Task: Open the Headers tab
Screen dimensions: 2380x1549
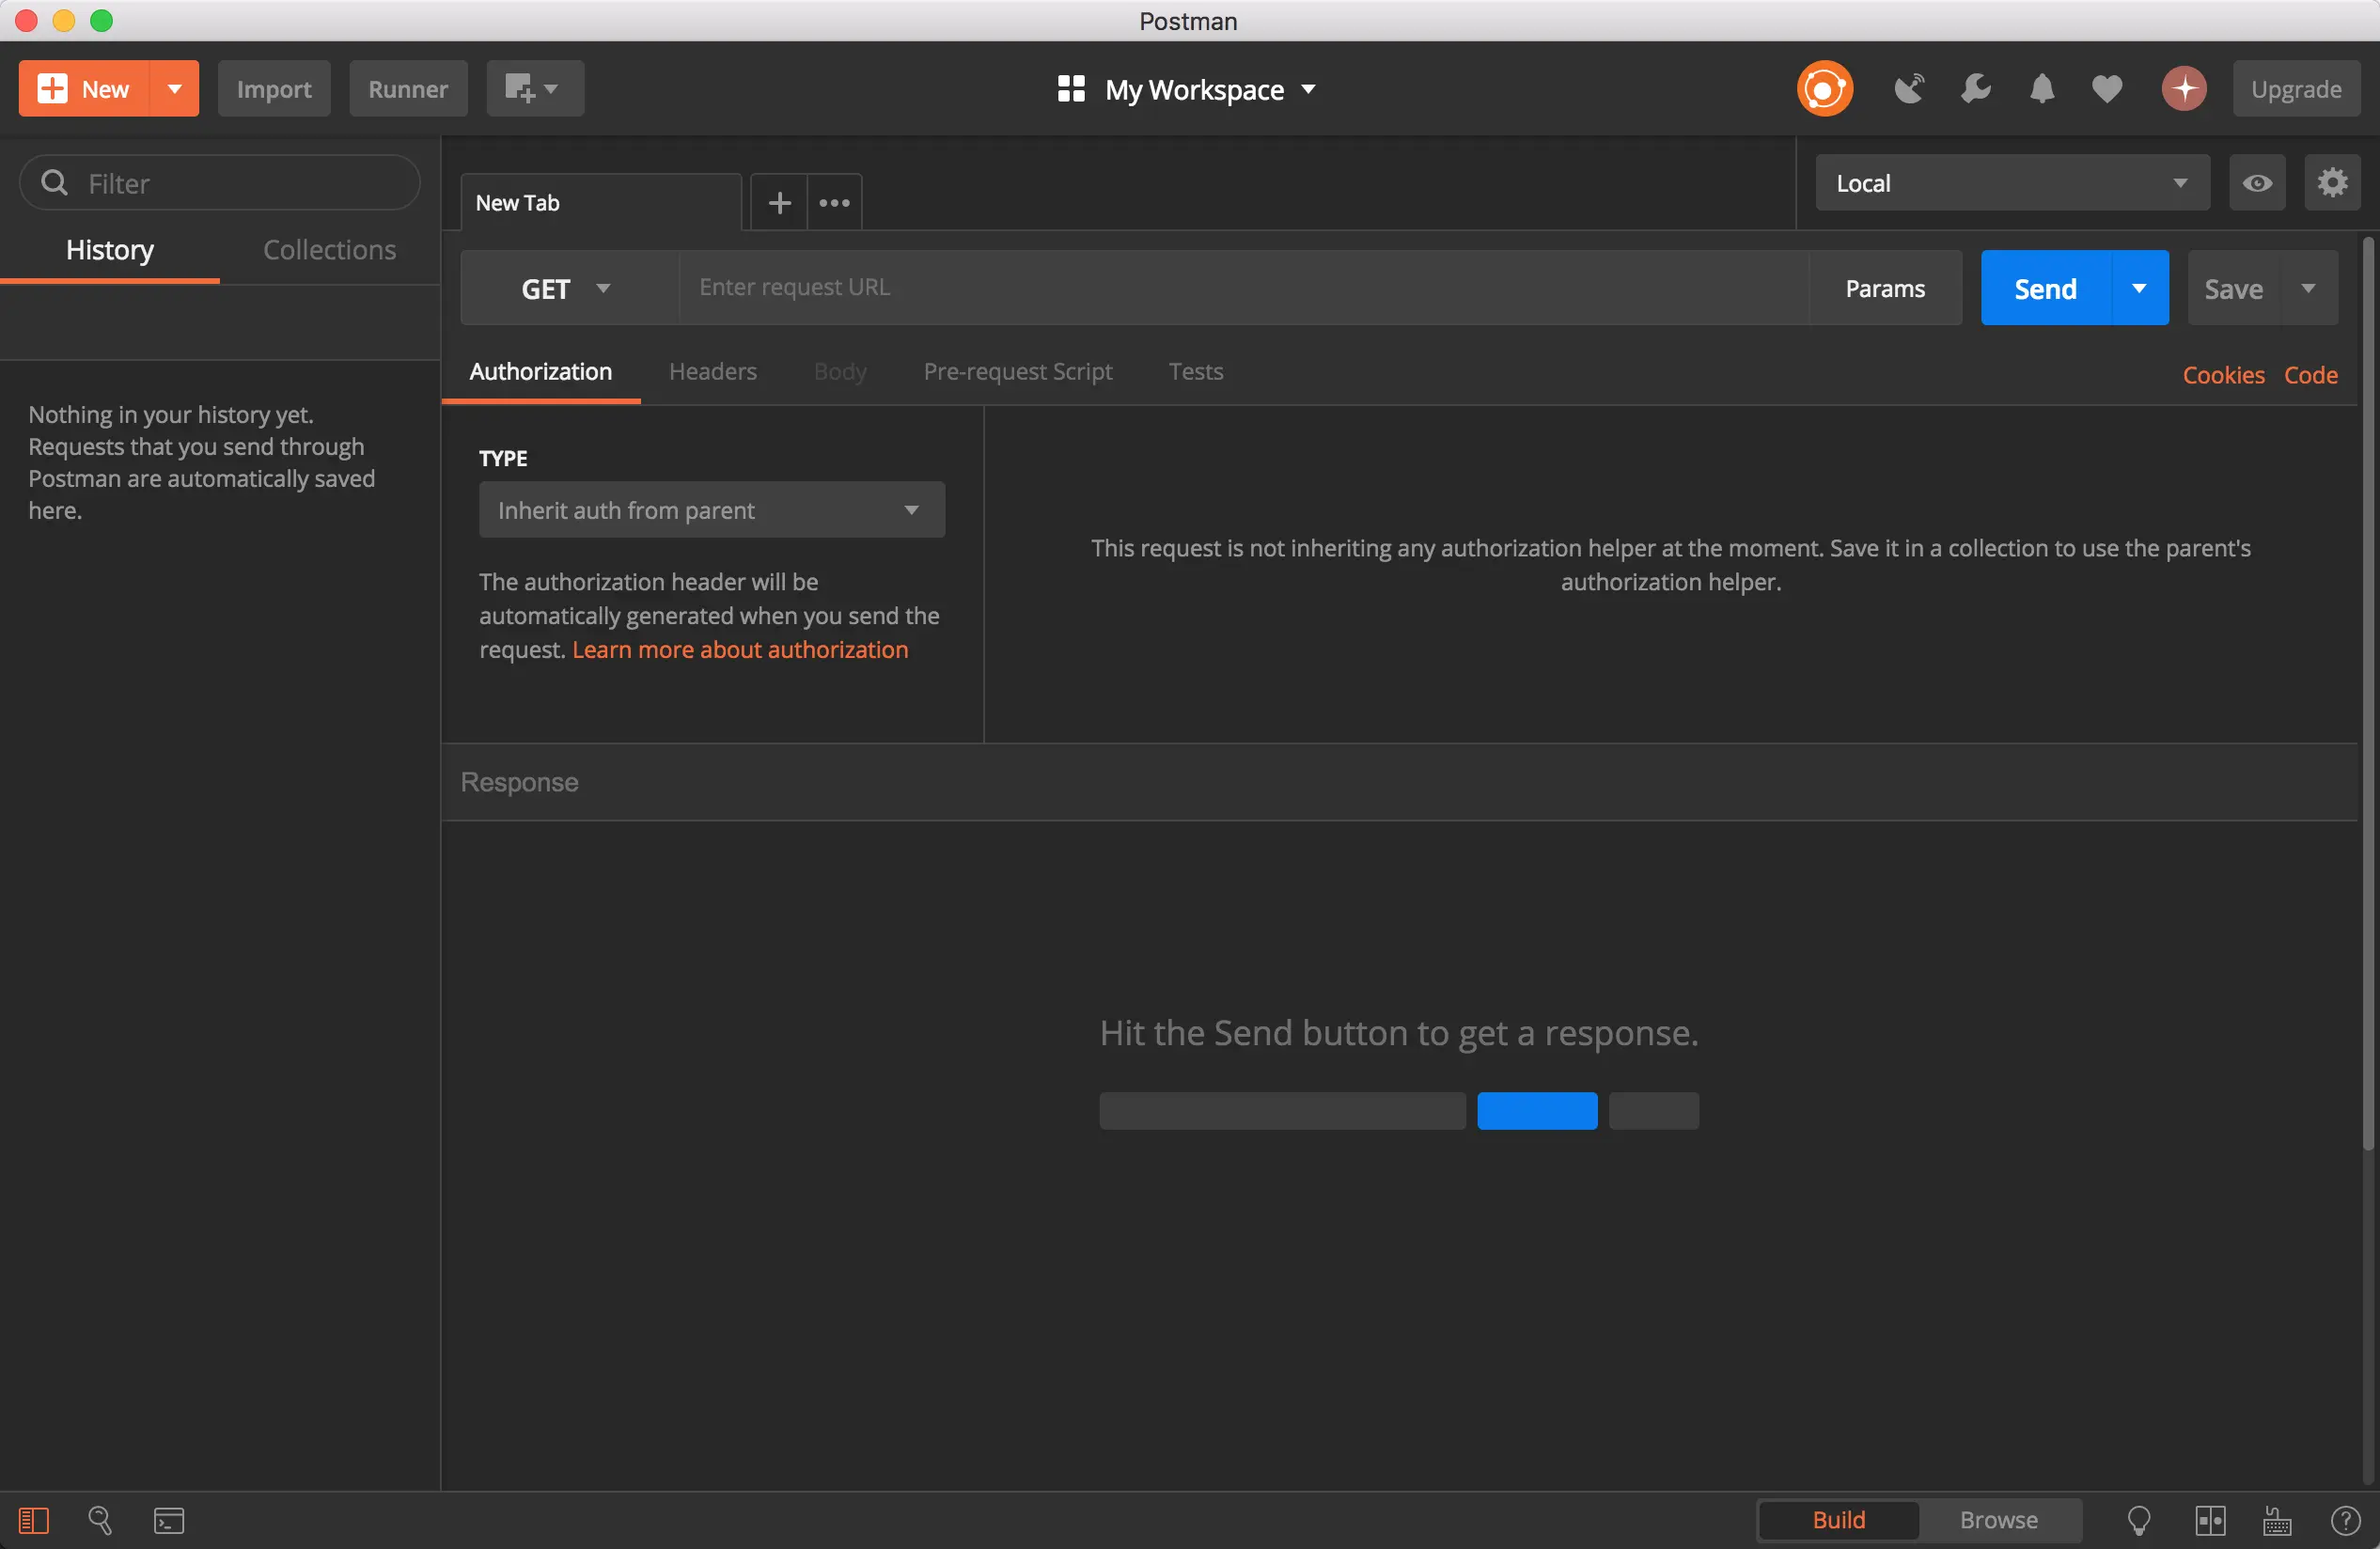Action: pyautogui.click(x=712, y=372)
